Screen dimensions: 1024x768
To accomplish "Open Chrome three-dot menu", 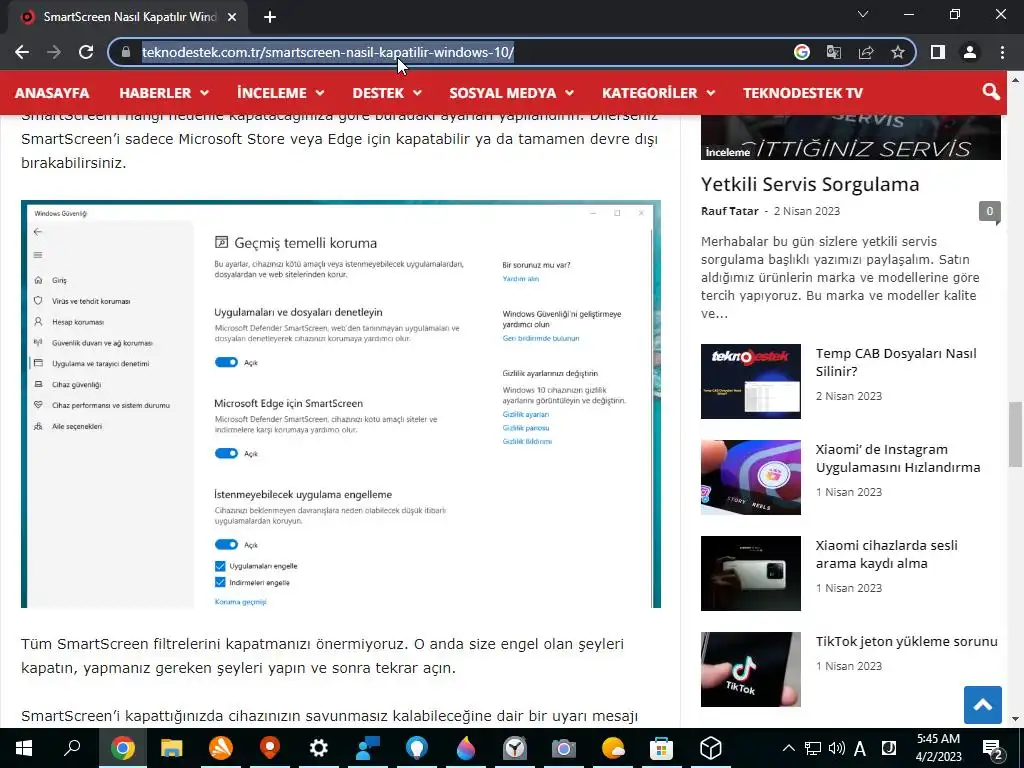I will click(x=1002, y=52).
